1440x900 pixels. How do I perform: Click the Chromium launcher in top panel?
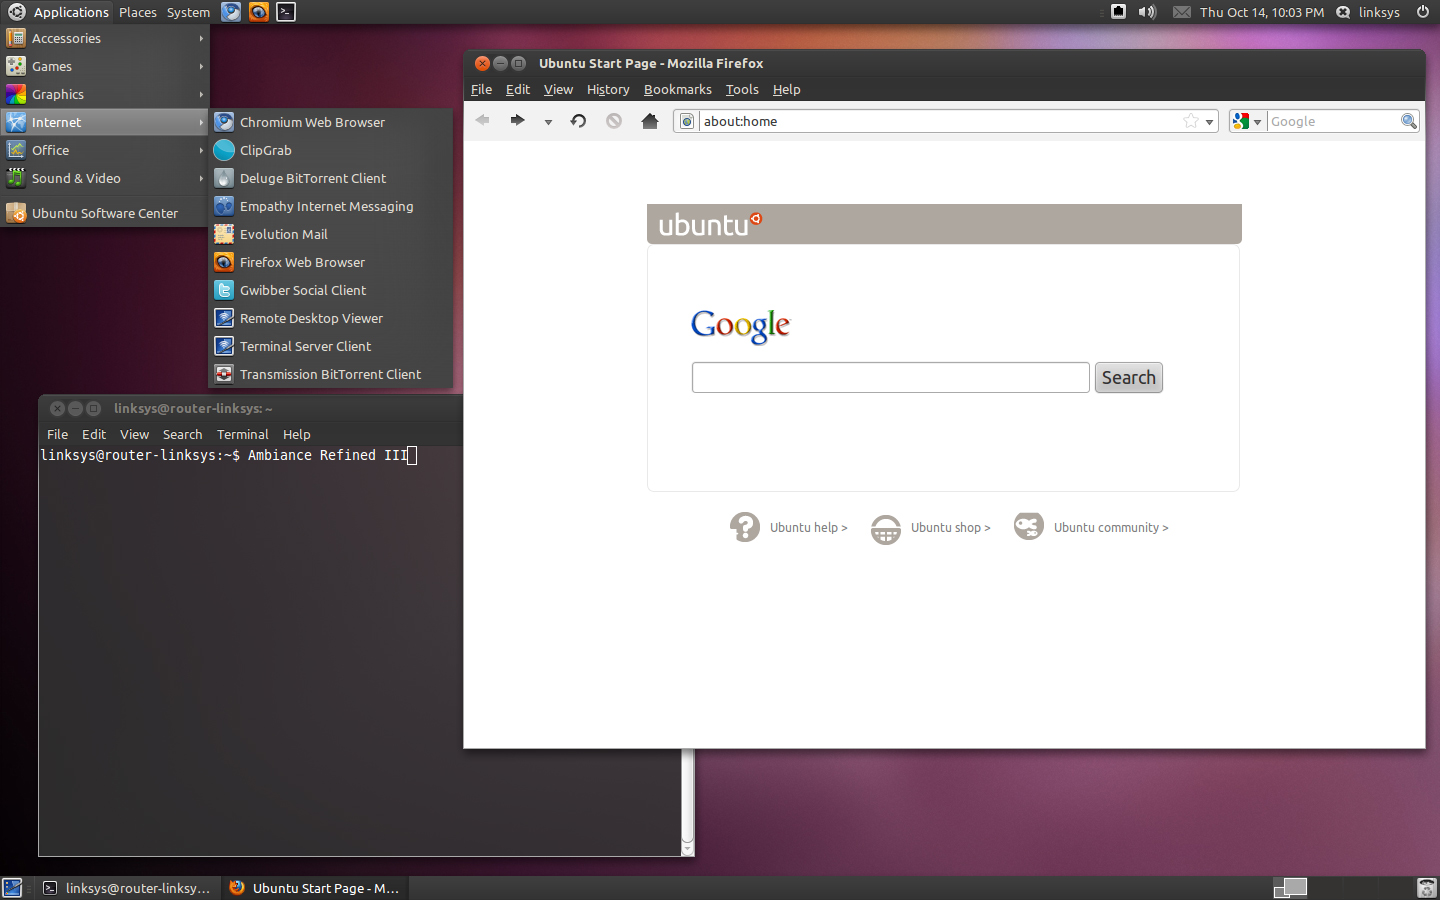click(231, 12)
